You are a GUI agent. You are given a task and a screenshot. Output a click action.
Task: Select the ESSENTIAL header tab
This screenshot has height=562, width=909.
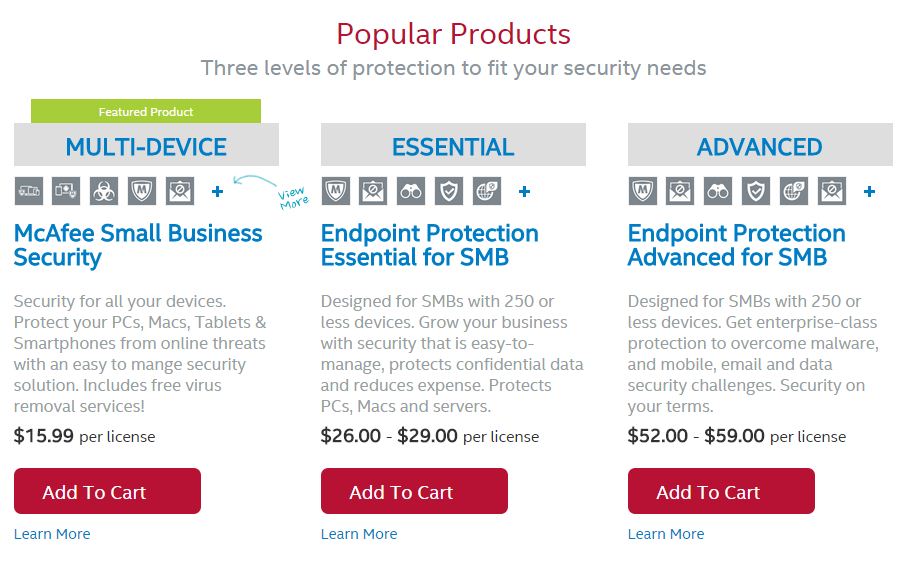(x=453, y=146)
